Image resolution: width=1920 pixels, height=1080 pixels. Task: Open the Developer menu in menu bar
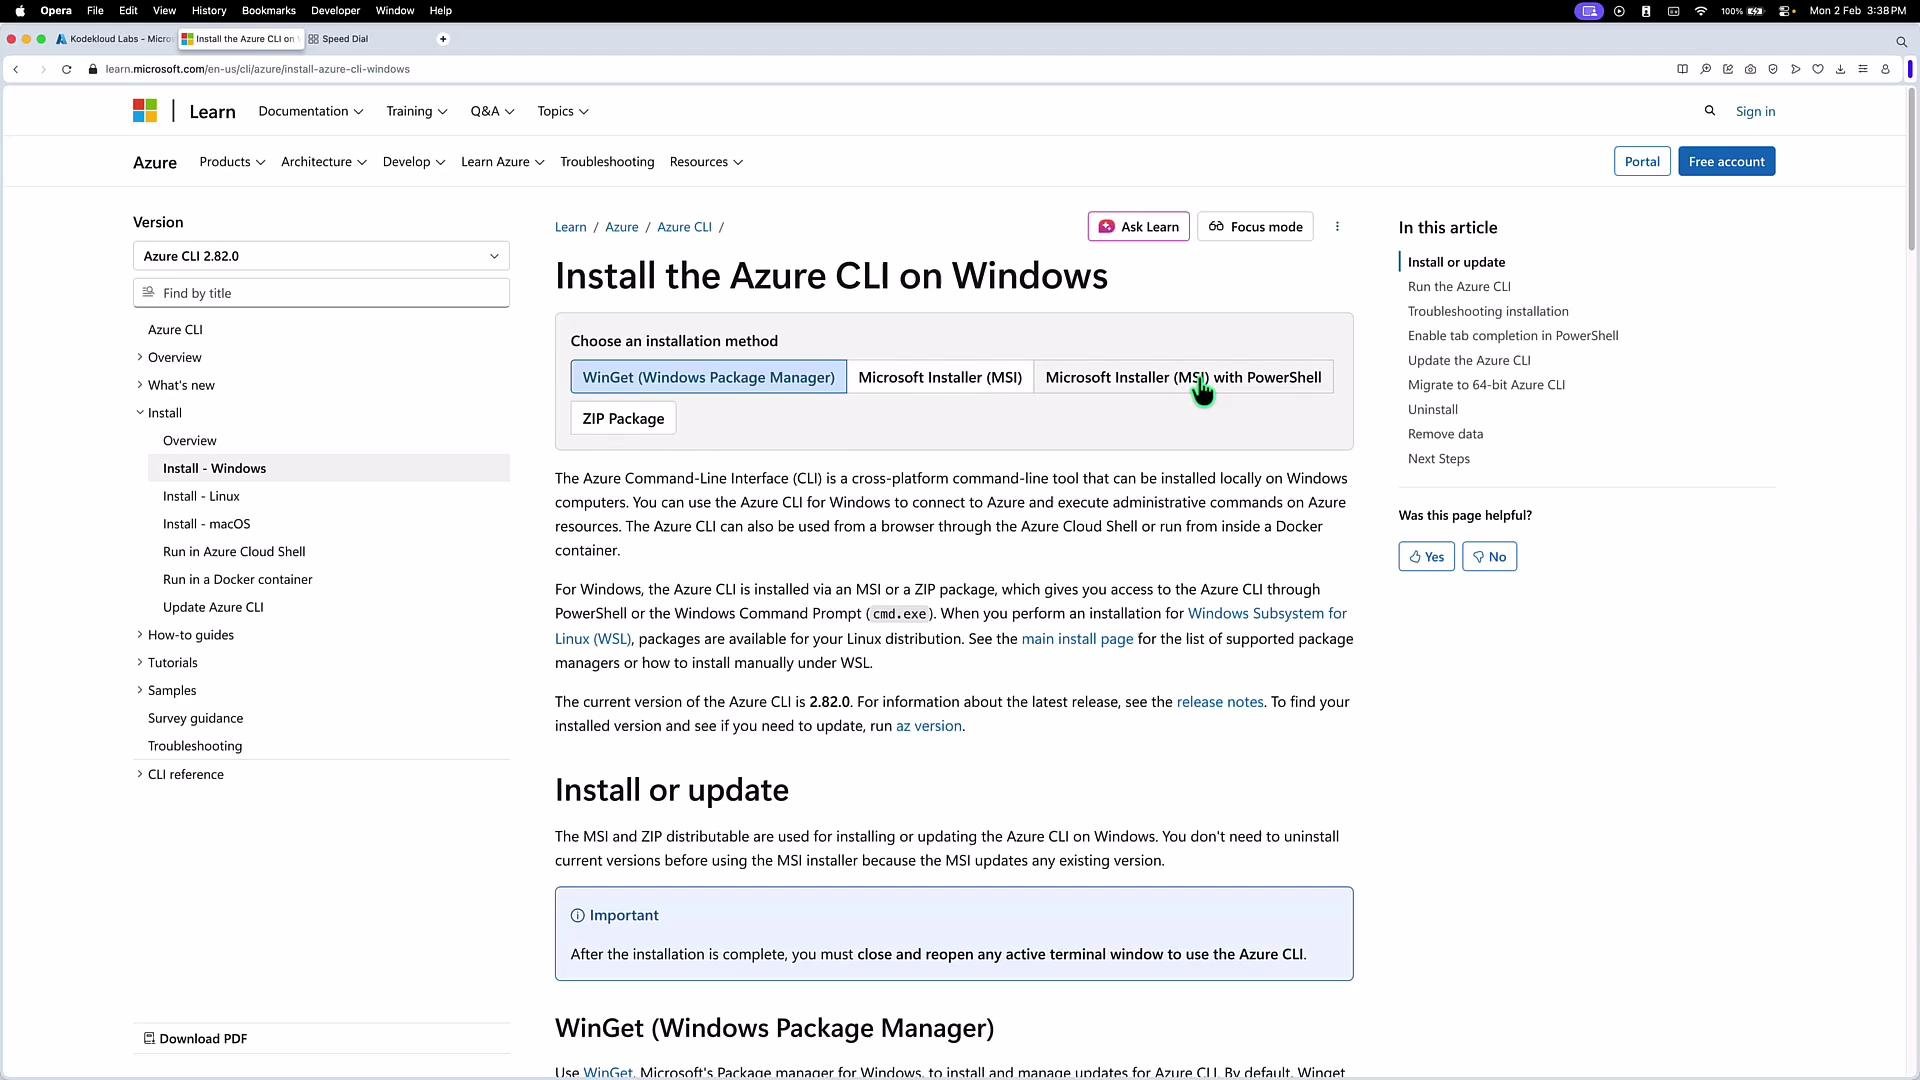[335, 11]
